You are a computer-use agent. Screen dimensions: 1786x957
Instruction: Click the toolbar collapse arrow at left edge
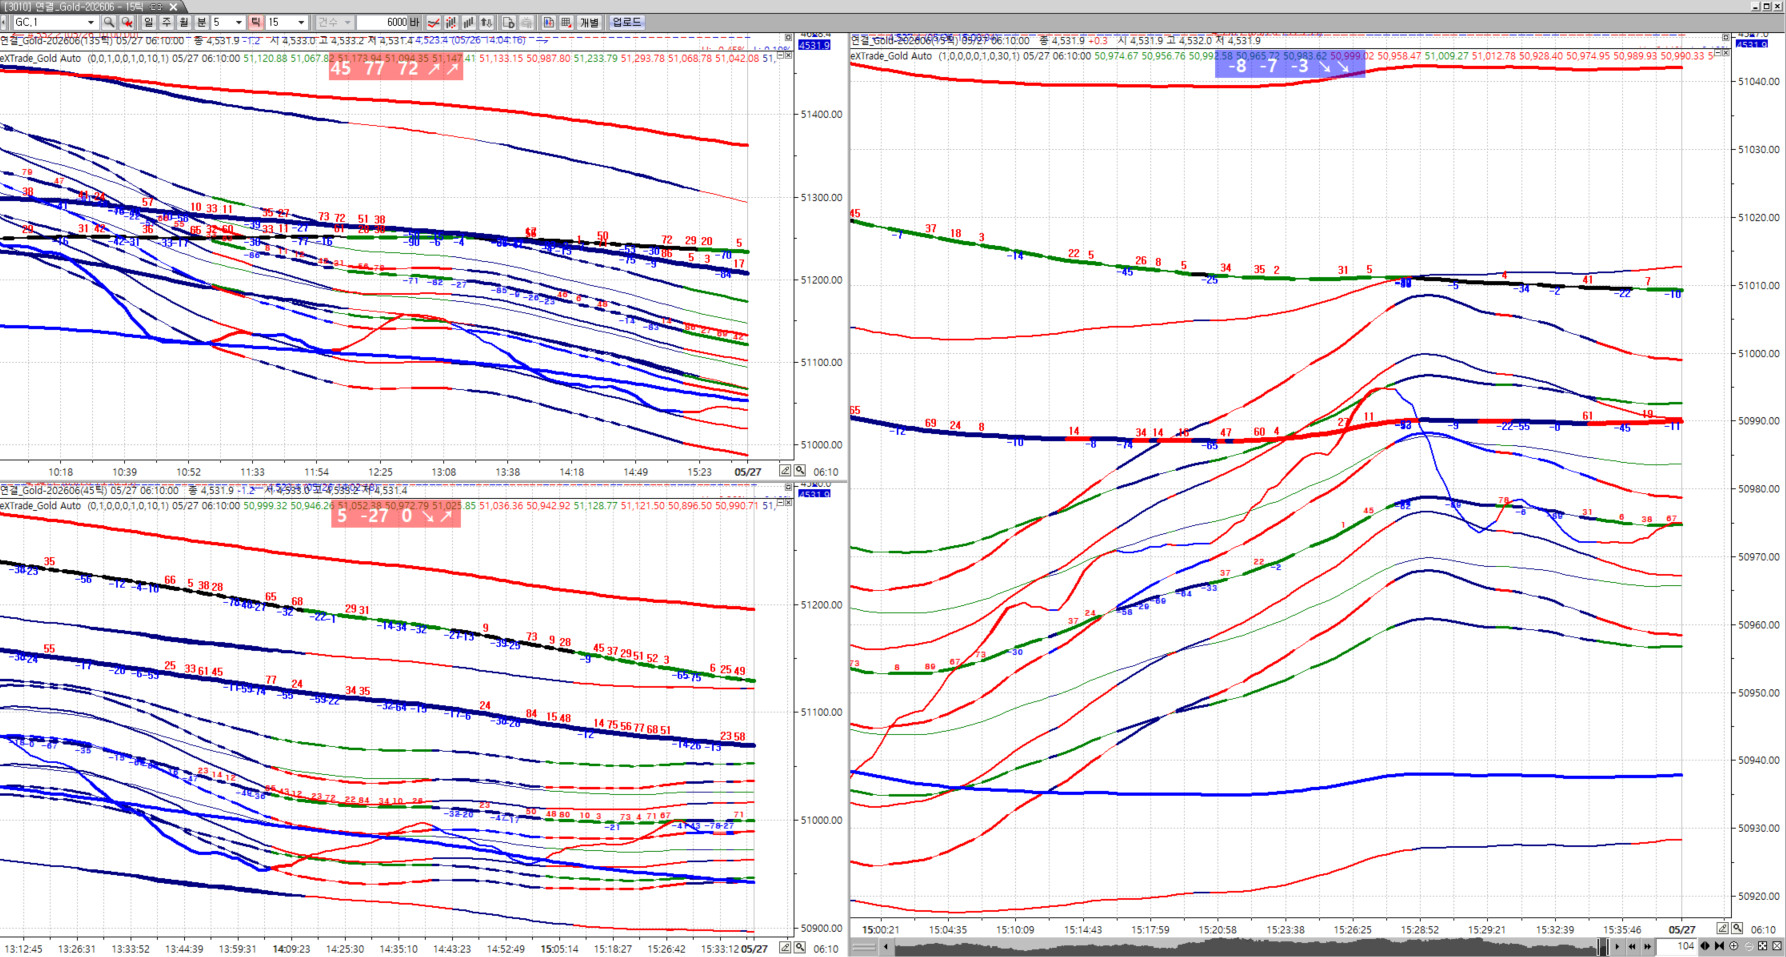point(4,22)
